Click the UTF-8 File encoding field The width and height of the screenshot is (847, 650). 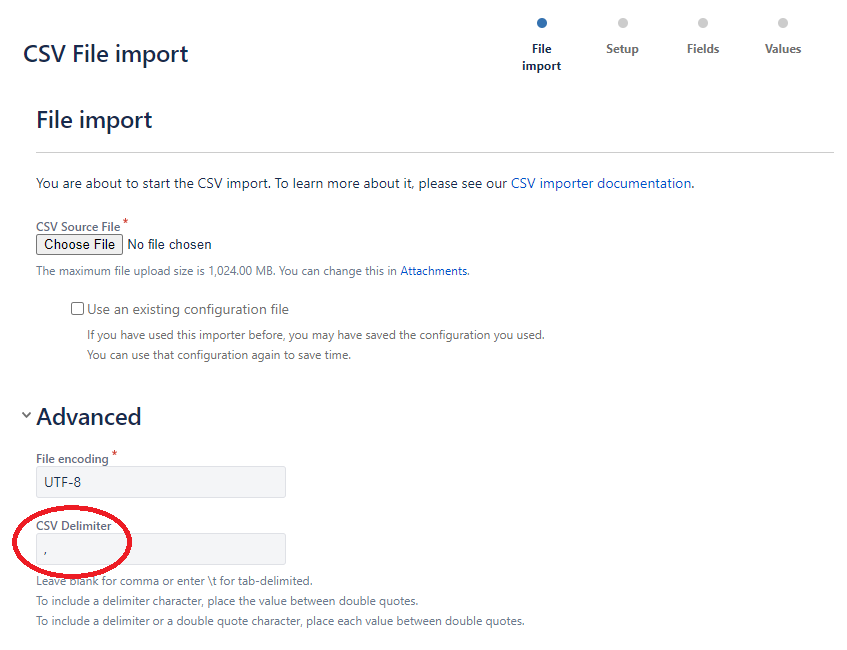point(160,481)
